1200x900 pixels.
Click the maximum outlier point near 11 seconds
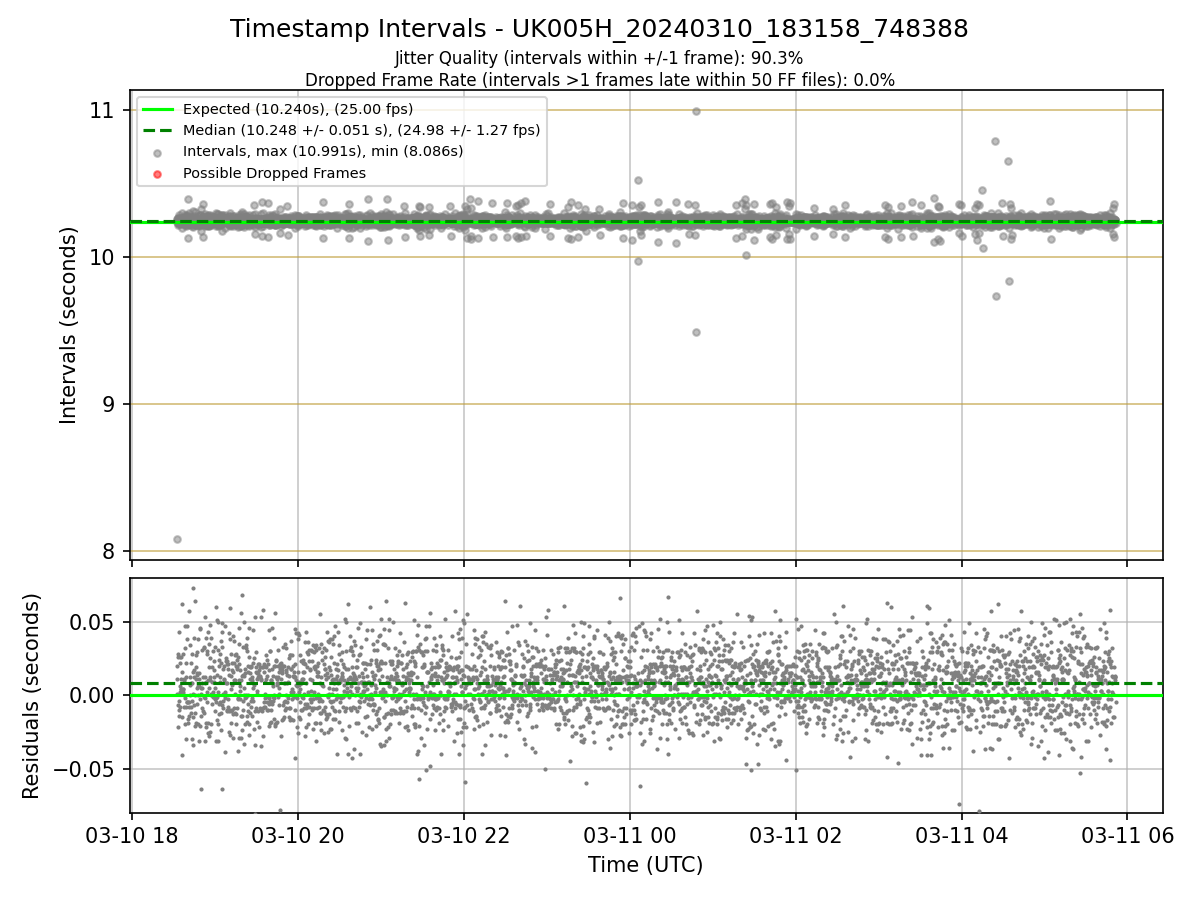coord(696,111)
